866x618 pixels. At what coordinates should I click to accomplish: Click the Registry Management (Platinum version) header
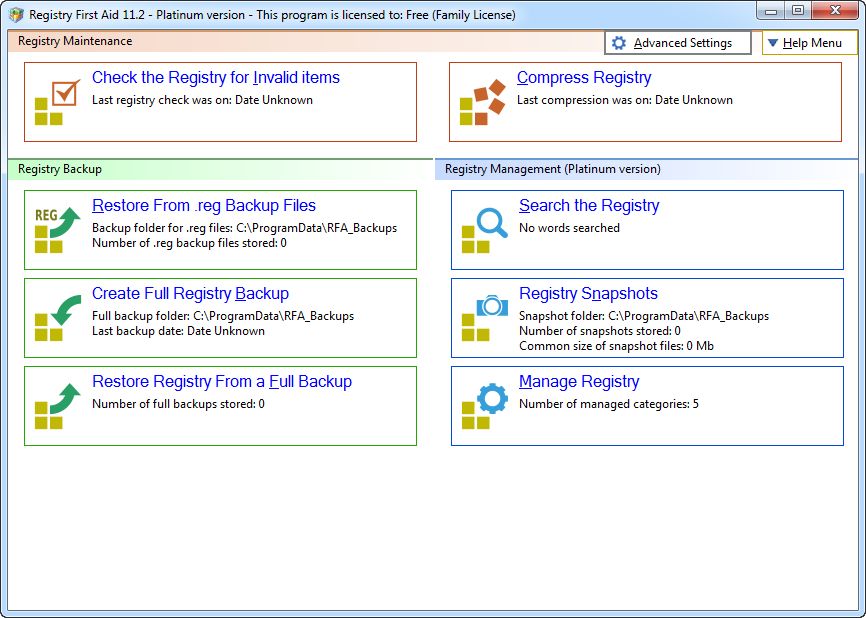click(552, 169)
